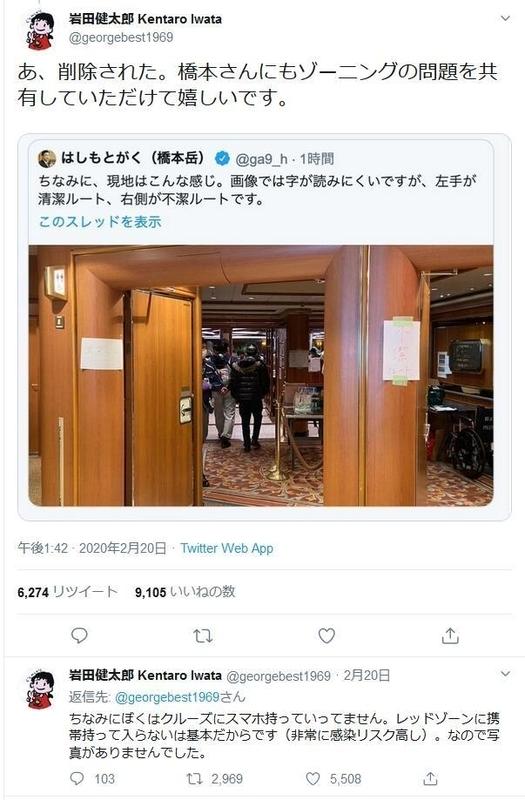Screen dimensions: 525x800
Task: View the 6,274 リツイート list
Action: (67, 592)
